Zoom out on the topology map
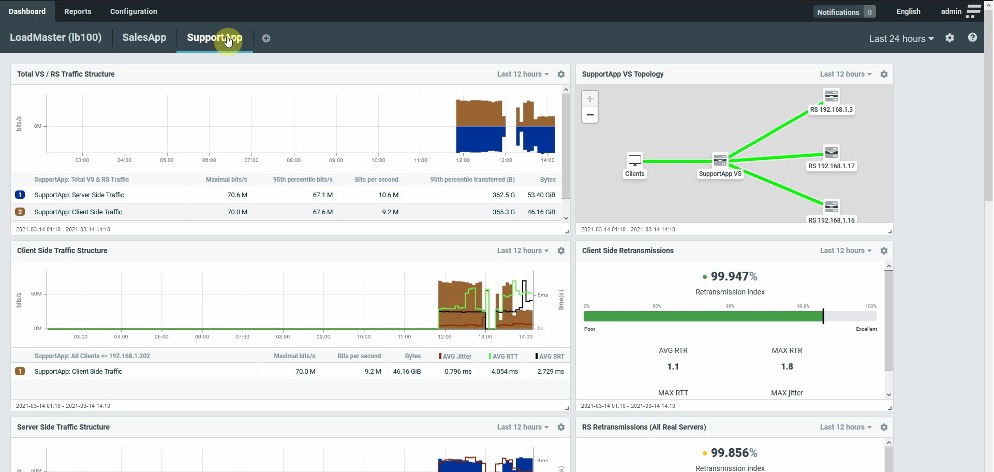The width and height of the screenshot is (994, 472). tap(590, 115)
